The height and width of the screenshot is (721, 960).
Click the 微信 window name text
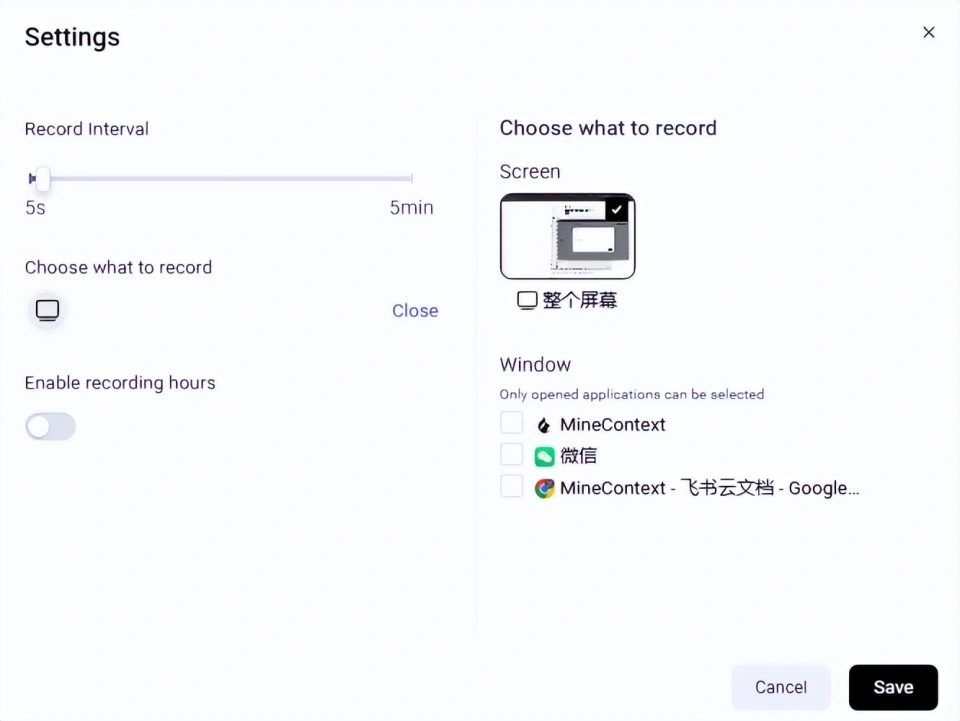click(x=579, y=456)
